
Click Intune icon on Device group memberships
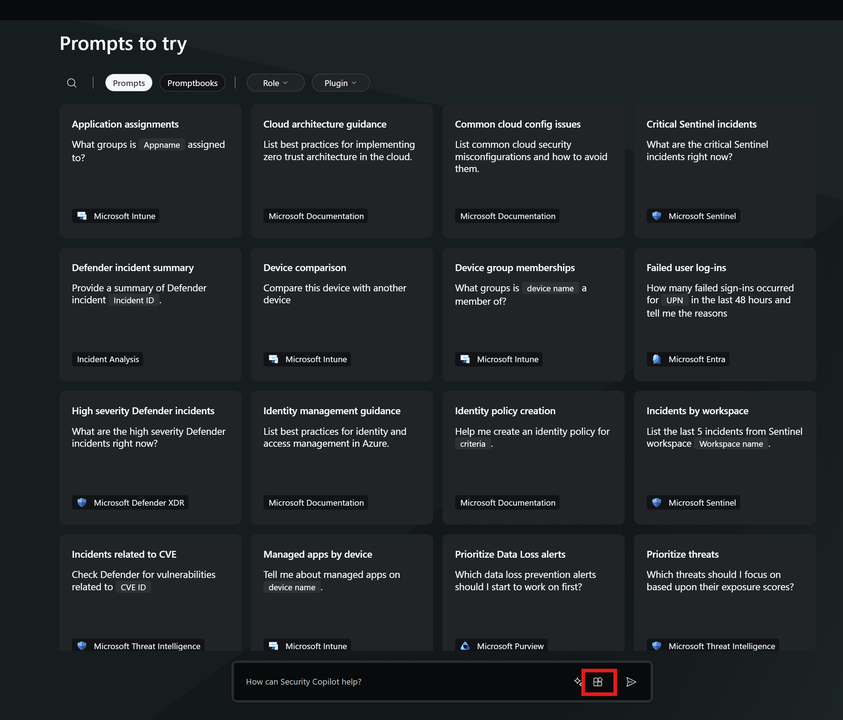[x=465, y=359]
